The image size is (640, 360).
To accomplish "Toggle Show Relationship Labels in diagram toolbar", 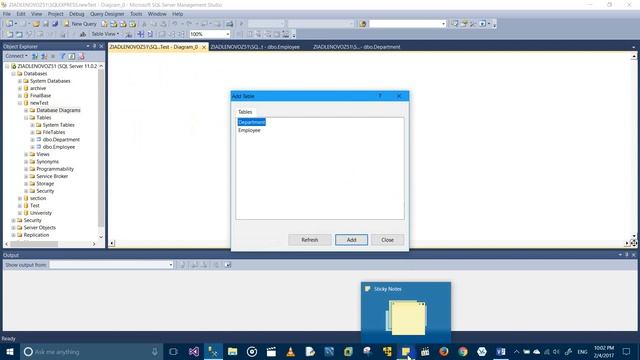I will (x=128, y=34).
